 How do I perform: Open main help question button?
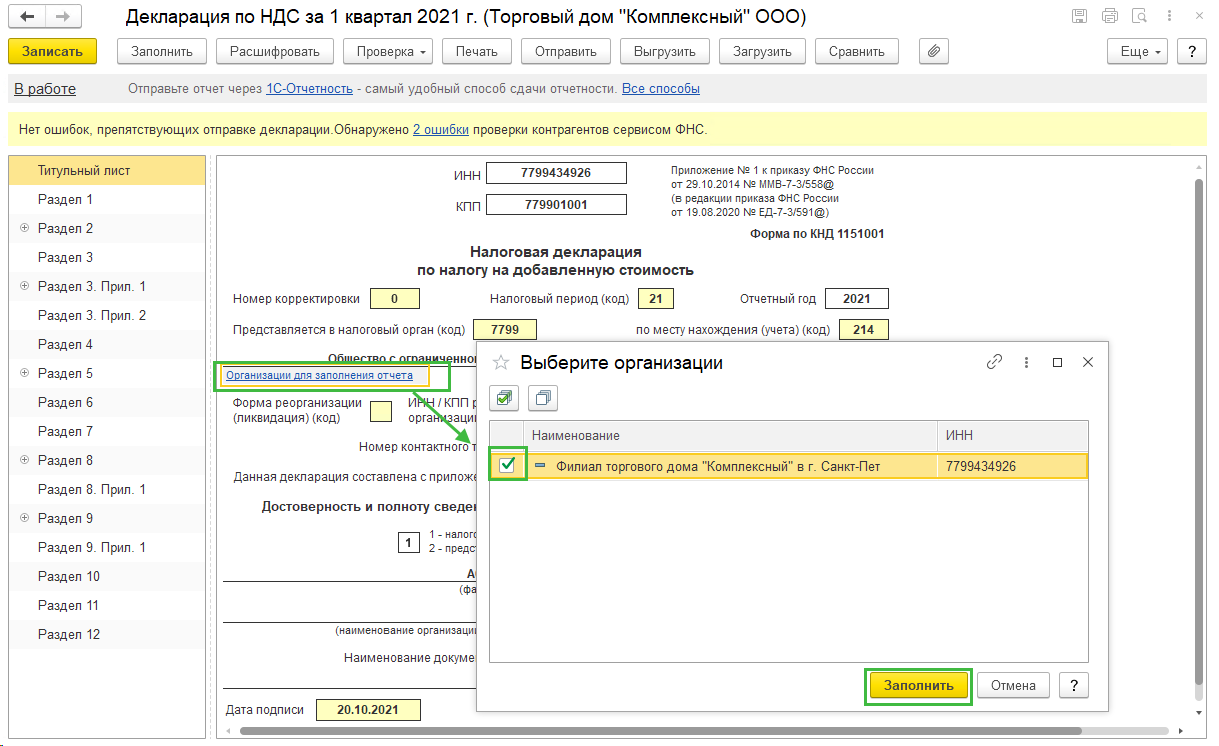pos(1192,51)
